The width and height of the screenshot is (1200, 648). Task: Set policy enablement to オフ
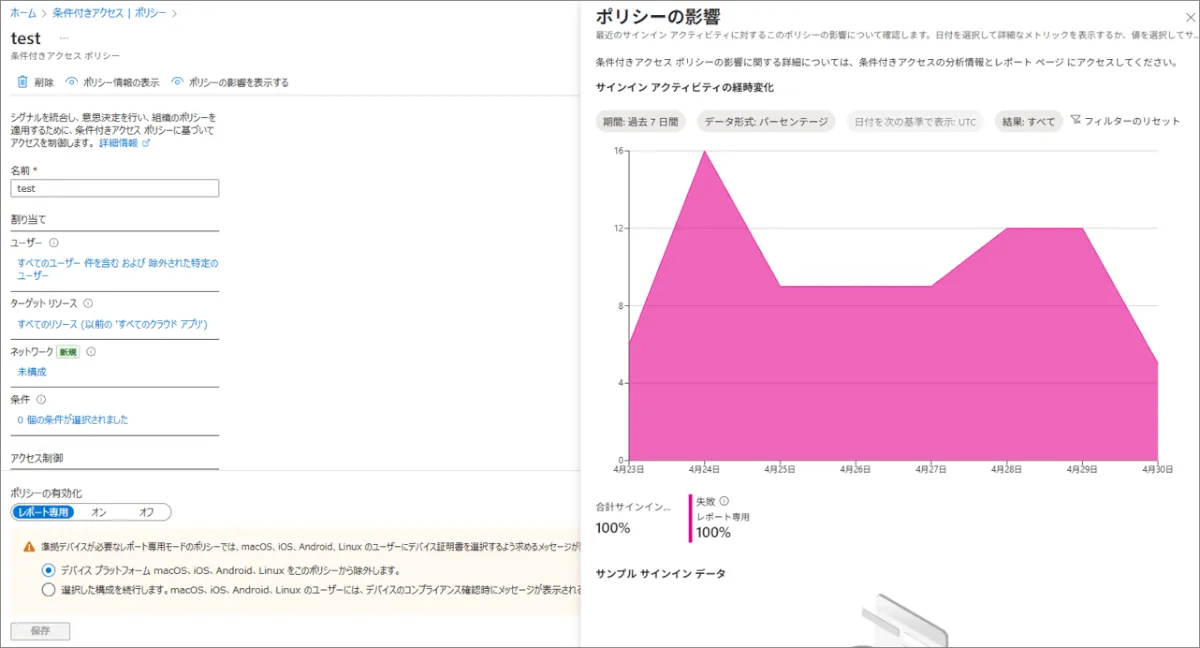click(x=146, y=512)
